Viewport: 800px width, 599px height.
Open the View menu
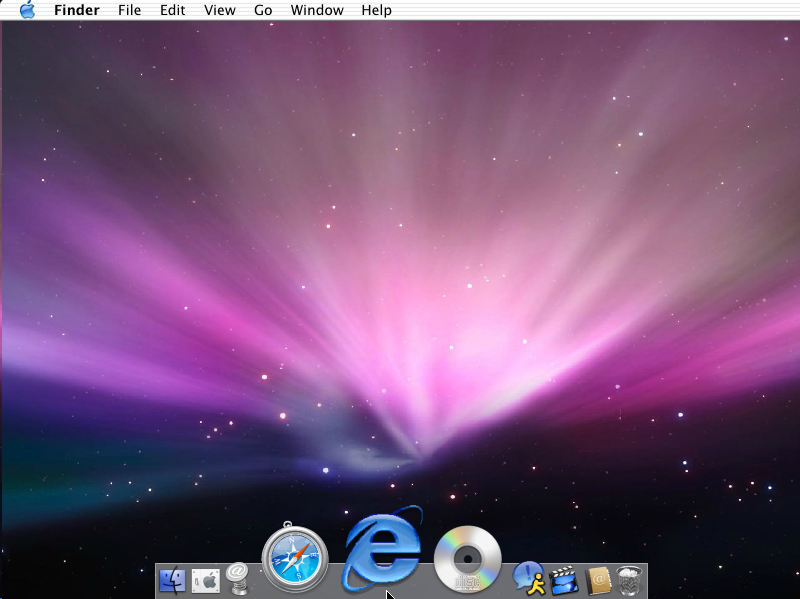[220, 10]
